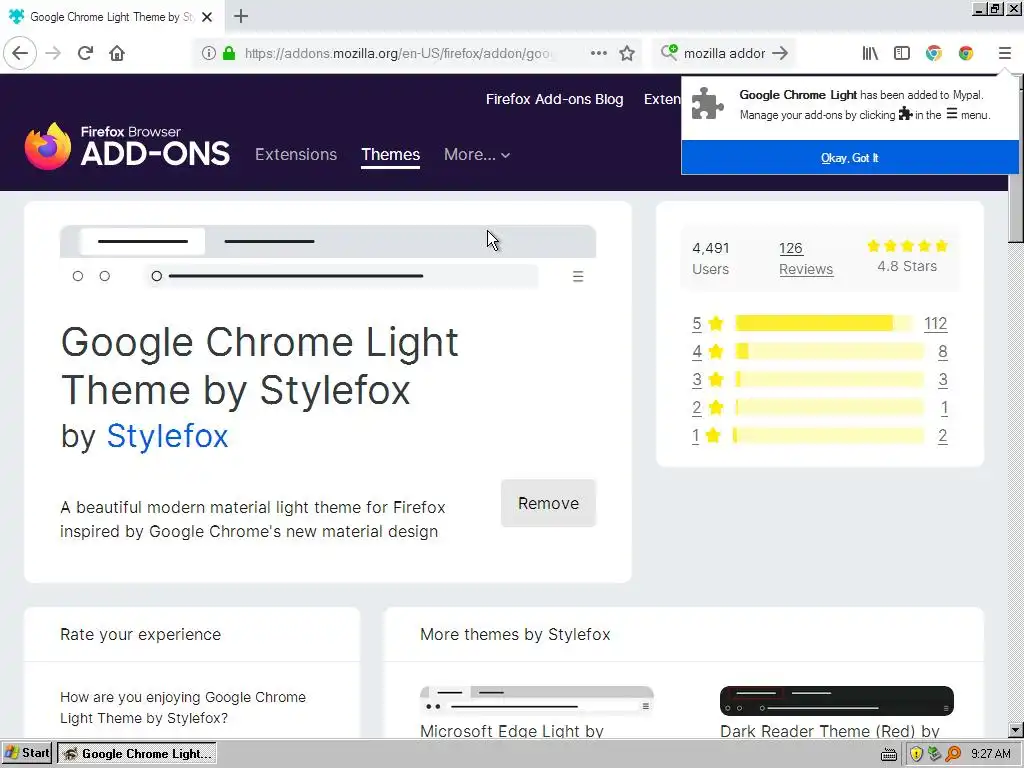The width and height of the screenshot is (1024, 768).
Task: Click the Microsoft Edge Light by title link
Action: click(x=511, y=731)
